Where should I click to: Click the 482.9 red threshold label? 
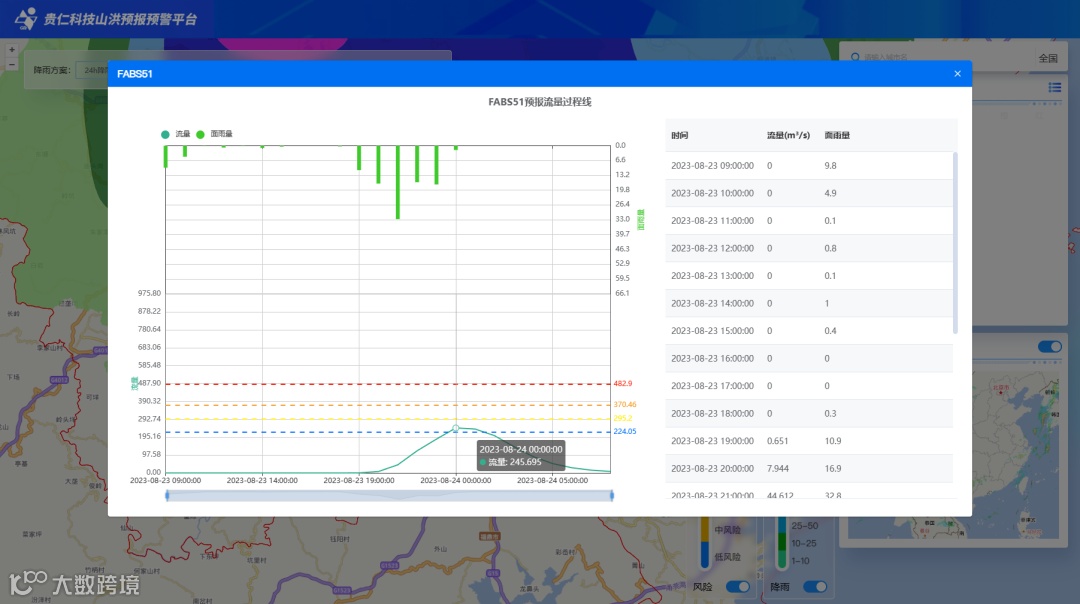623,384
